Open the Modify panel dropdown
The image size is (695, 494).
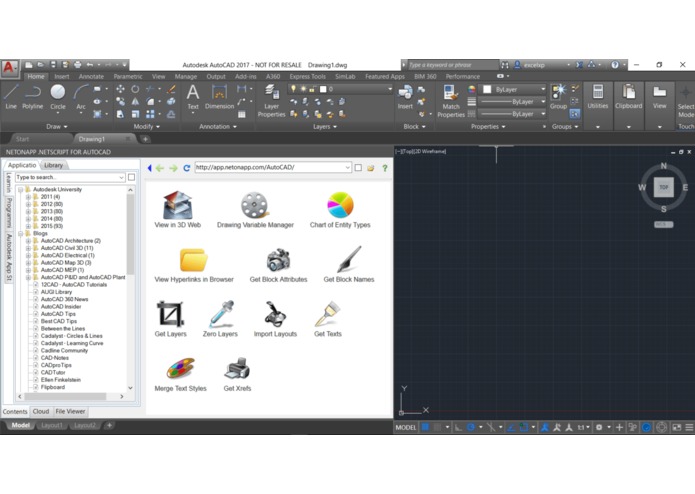[x=147, y=127]
